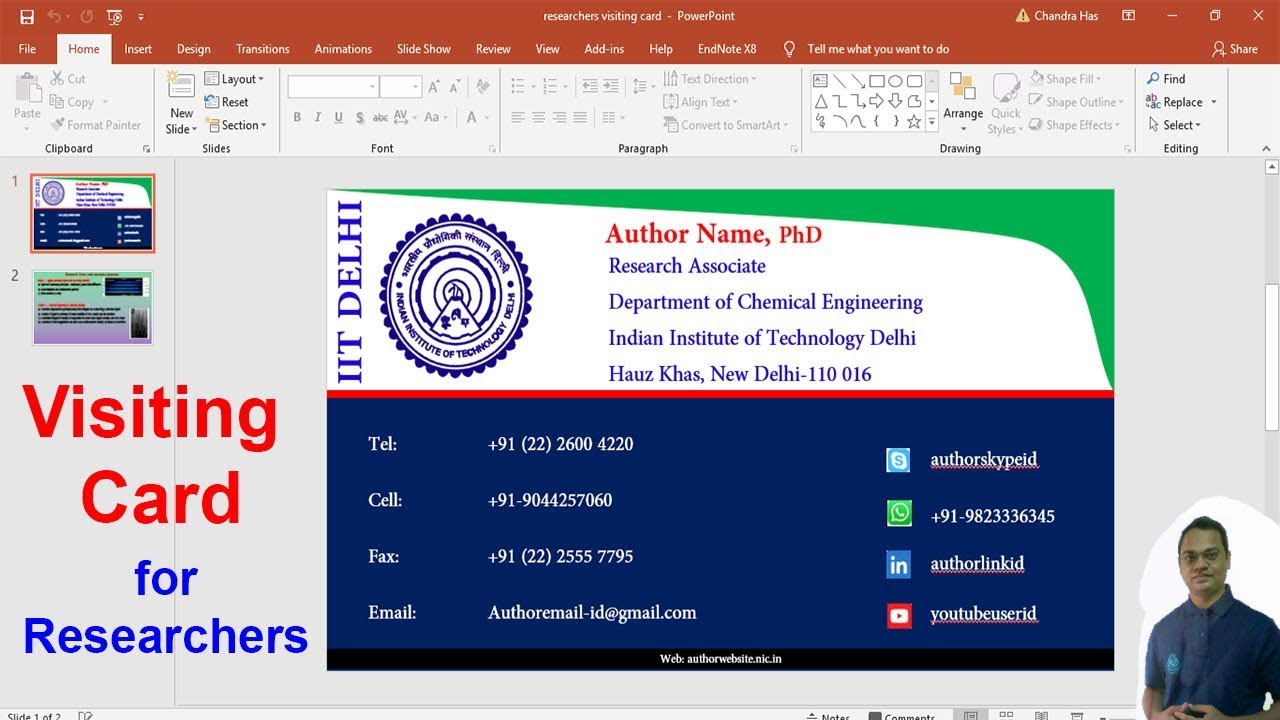The height and width of the screenshot is (720, 1280).
Task: Click Cut in the Clipboard group
Action: (67, 79)
